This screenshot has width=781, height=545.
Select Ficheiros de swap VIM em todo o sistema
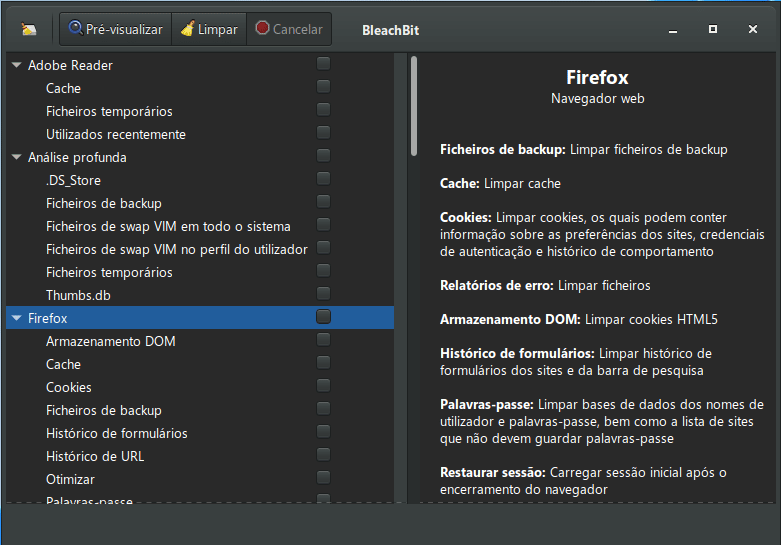(x=168, y=226)
